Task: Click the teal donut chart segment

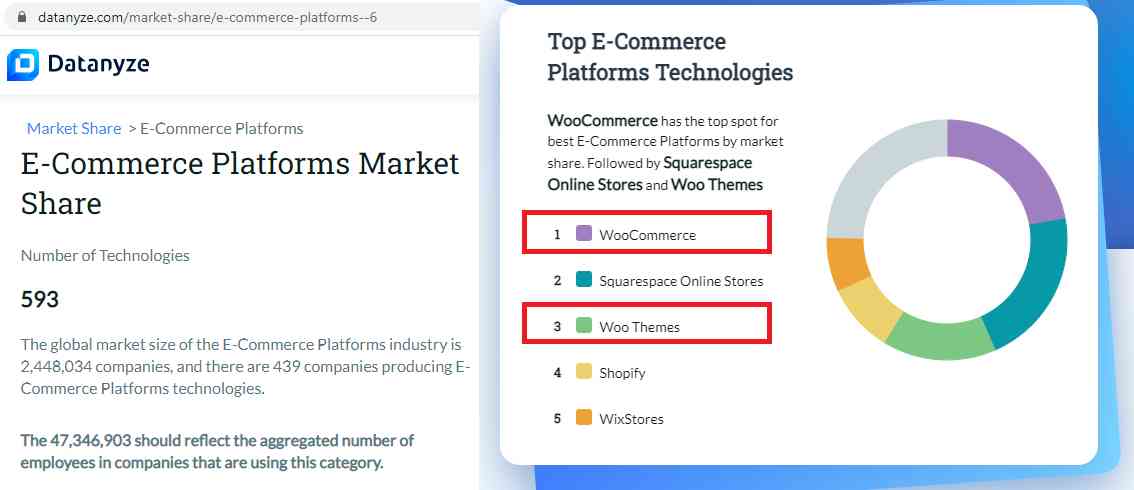Action: tap(1031, 285)
